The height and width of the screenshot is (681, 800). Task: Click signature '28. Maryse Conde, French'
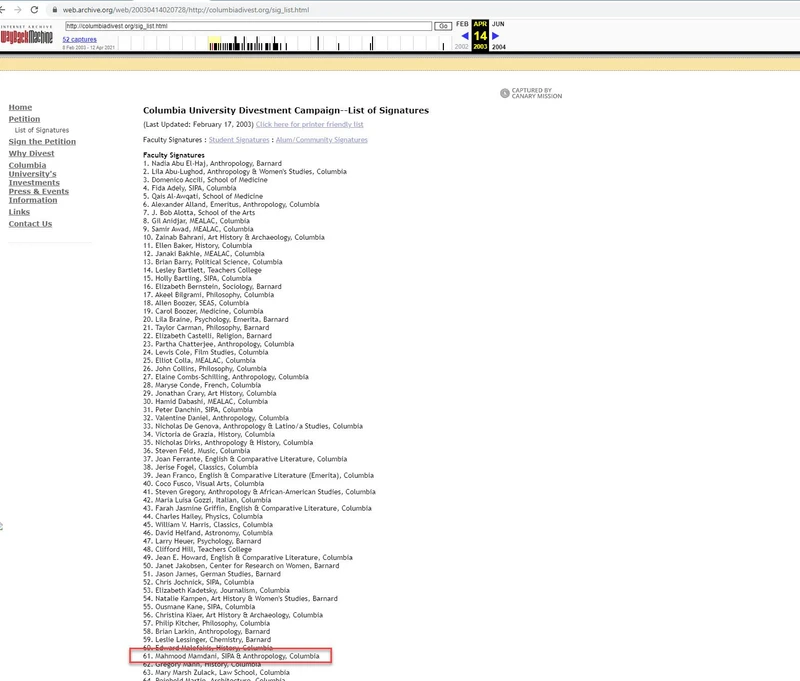point(202,385)
